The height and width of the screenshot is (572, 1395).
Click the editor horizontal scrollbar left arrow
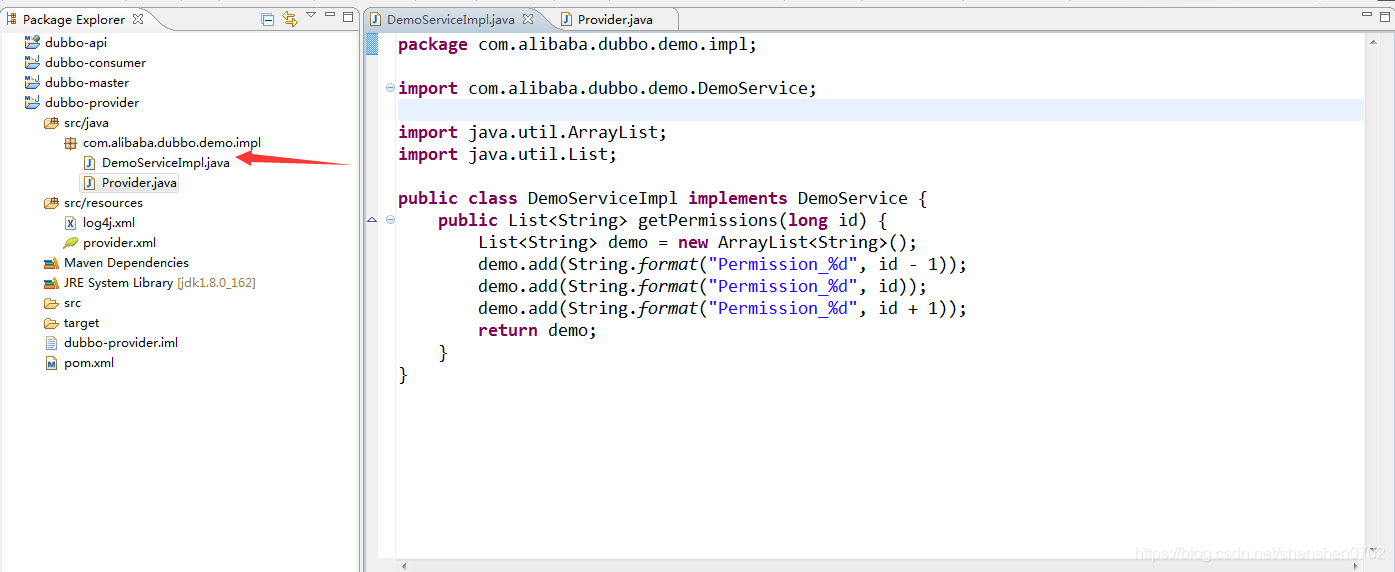click(404, 565)
